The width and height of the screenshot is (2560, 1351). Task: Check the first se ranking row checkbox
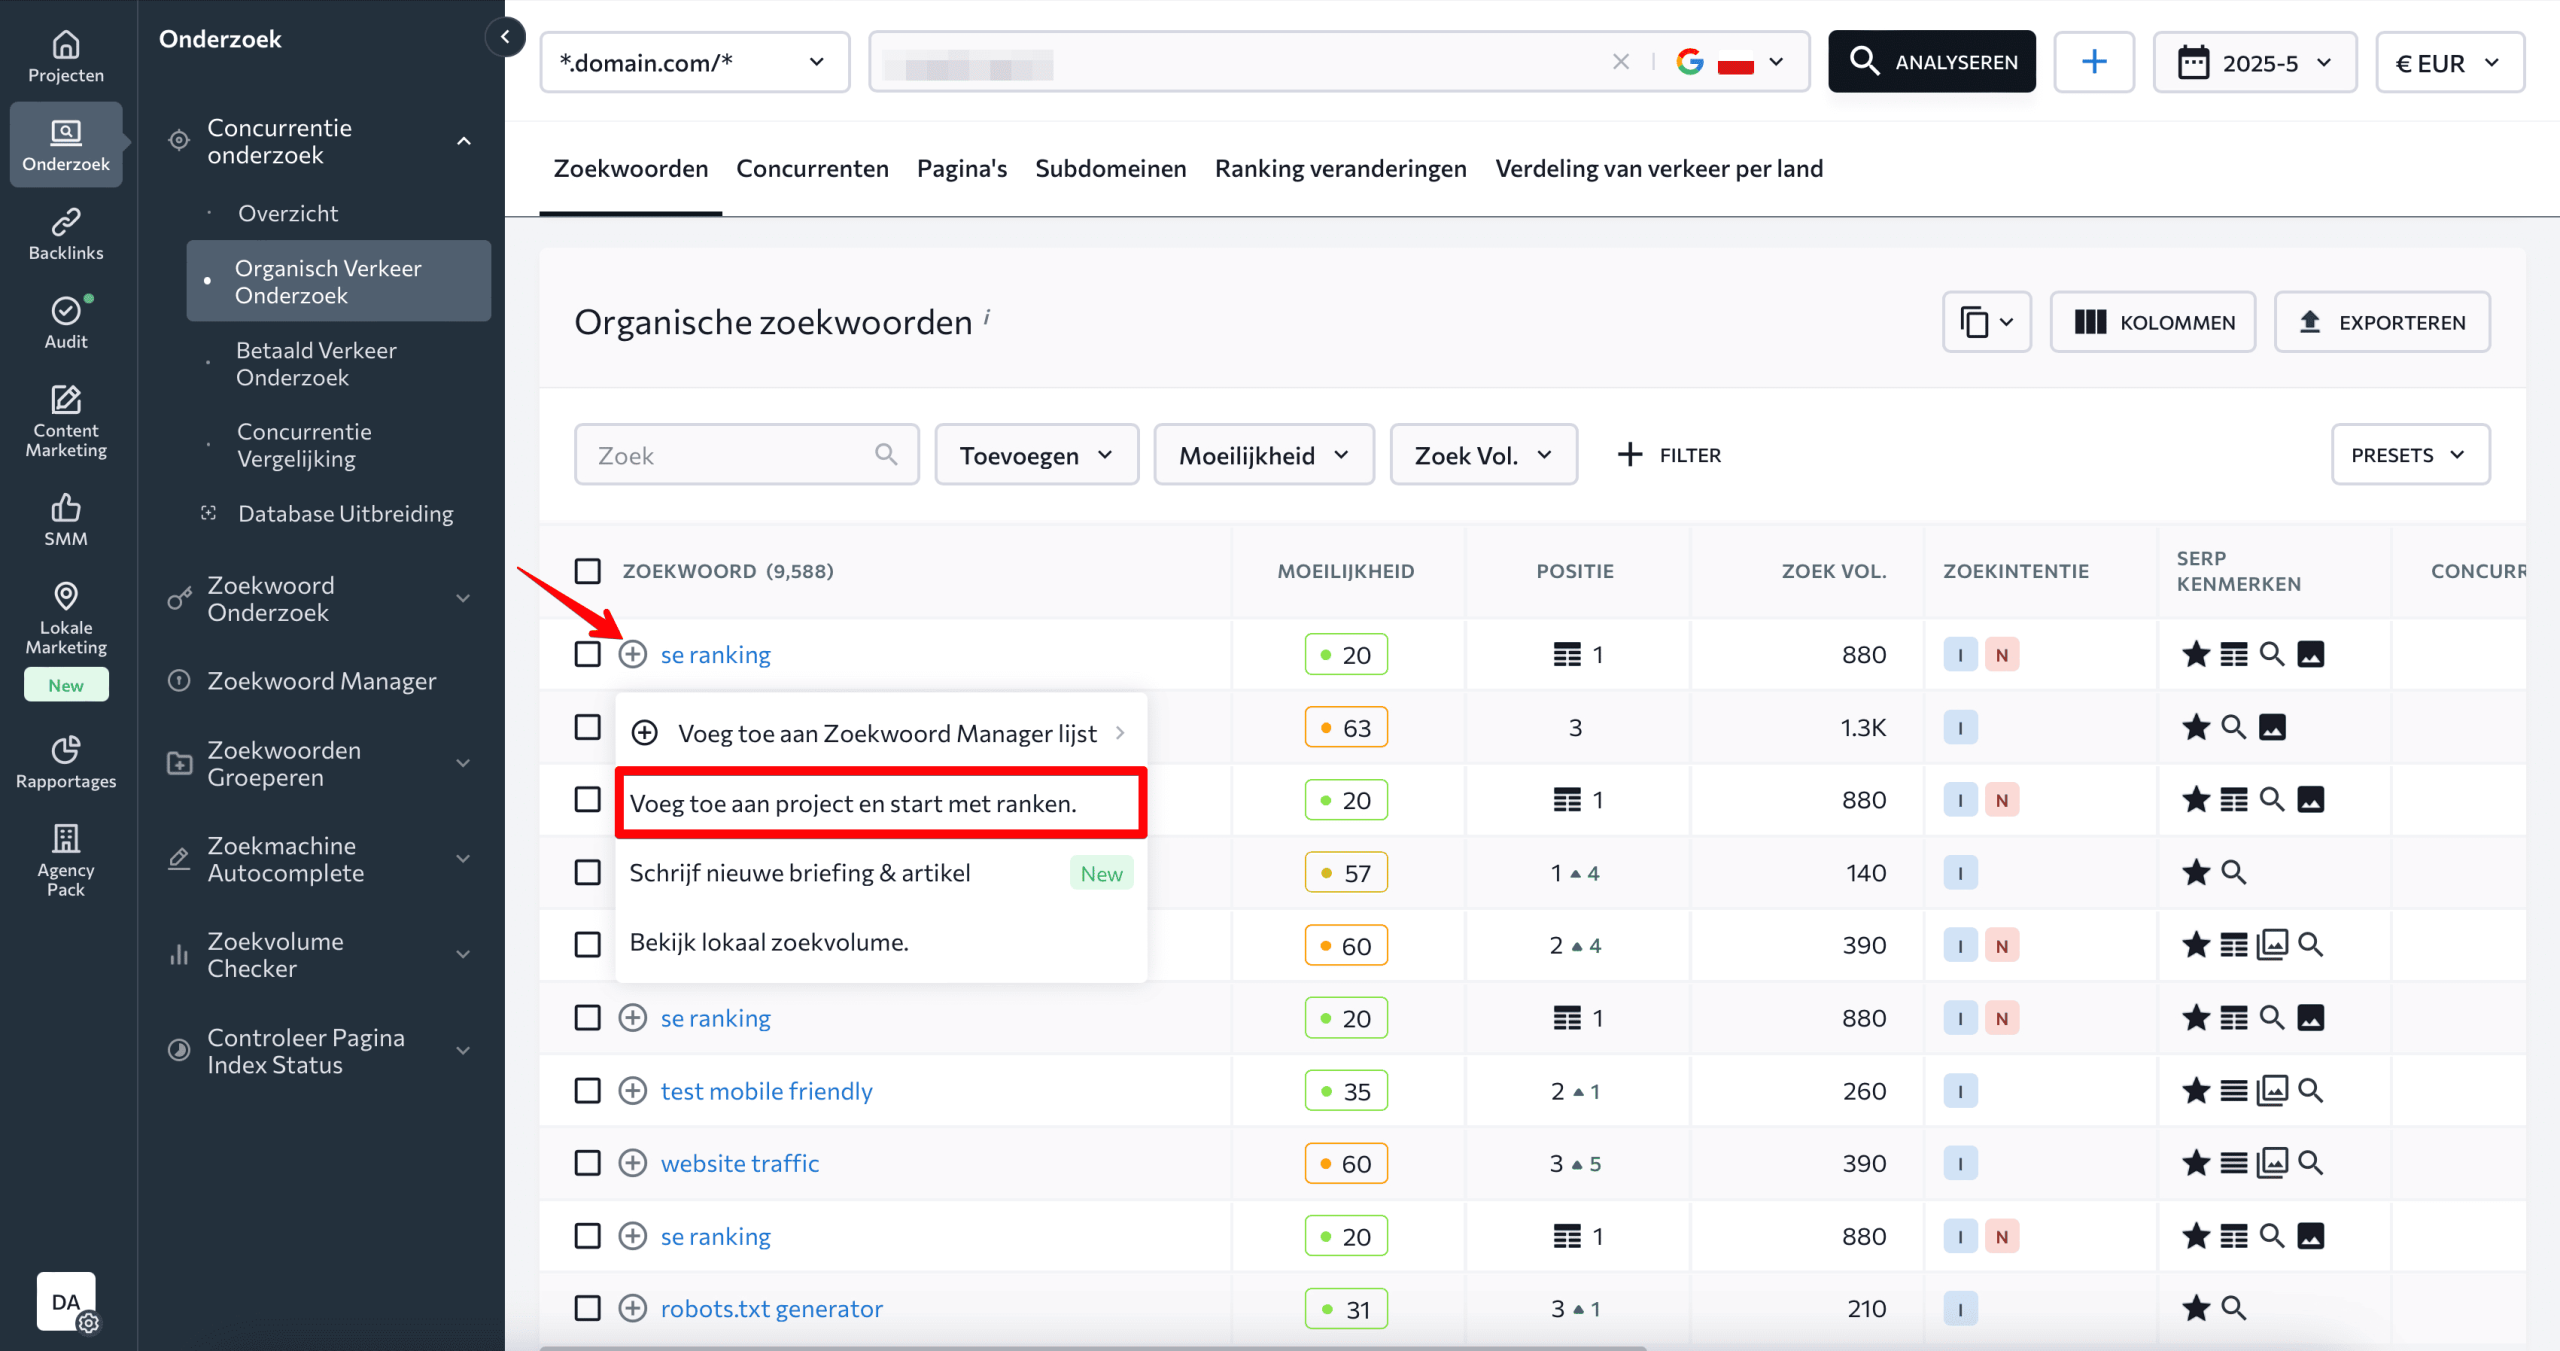coord(588,654)
